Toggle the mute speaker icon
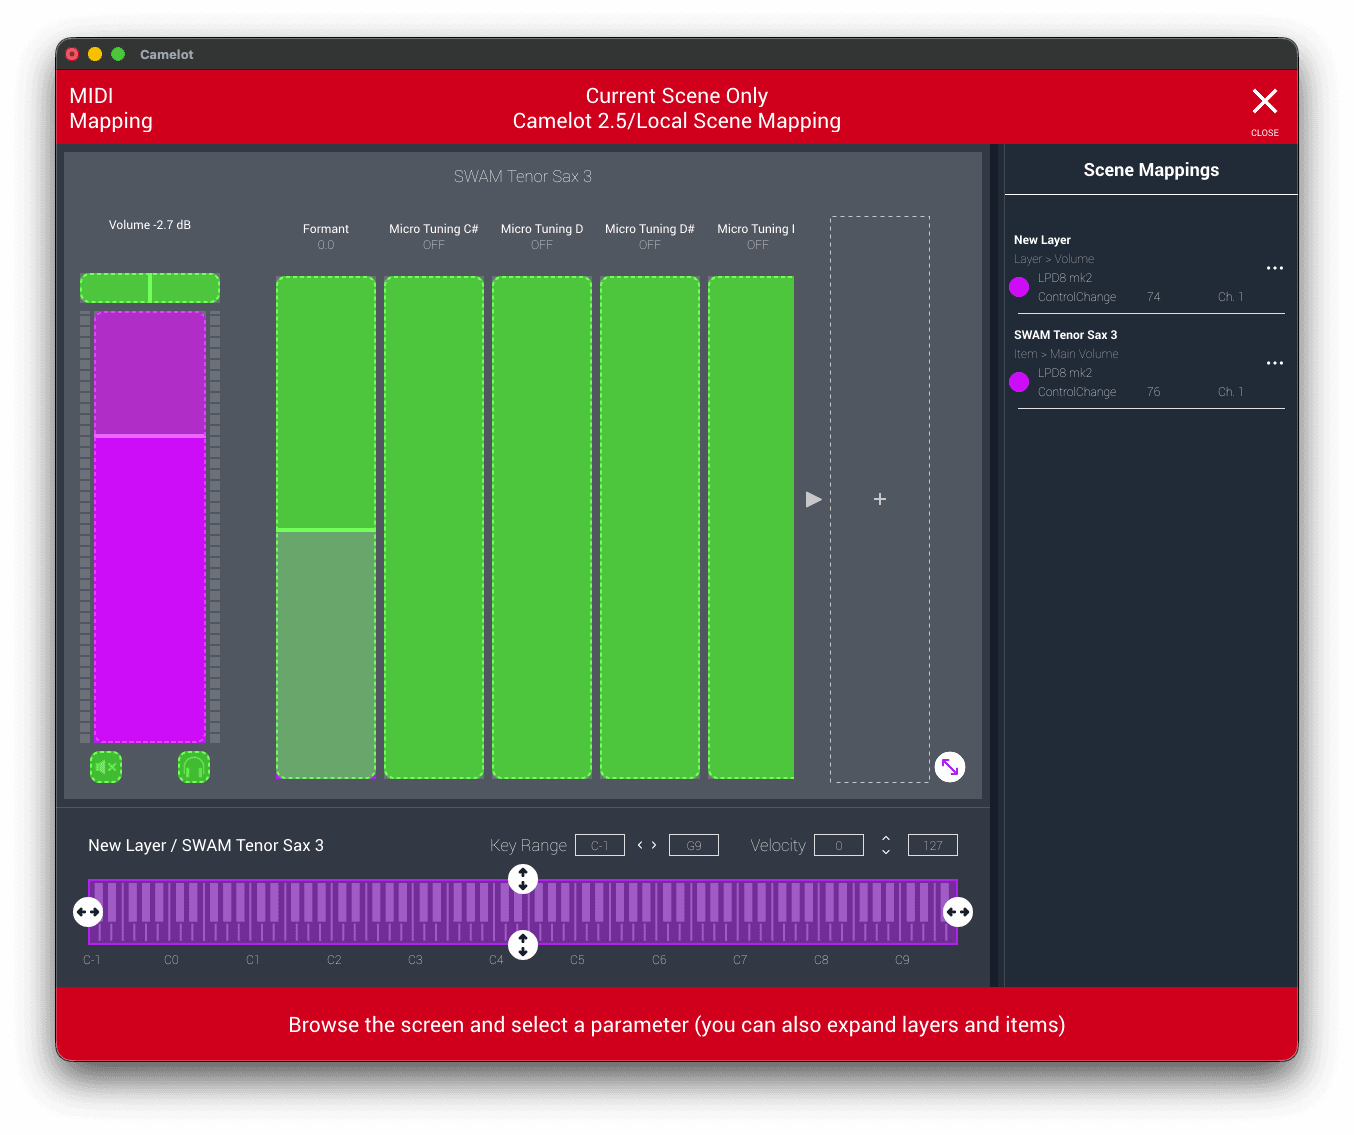This screenshot has width=1354, height=1135. coord(106,767)
